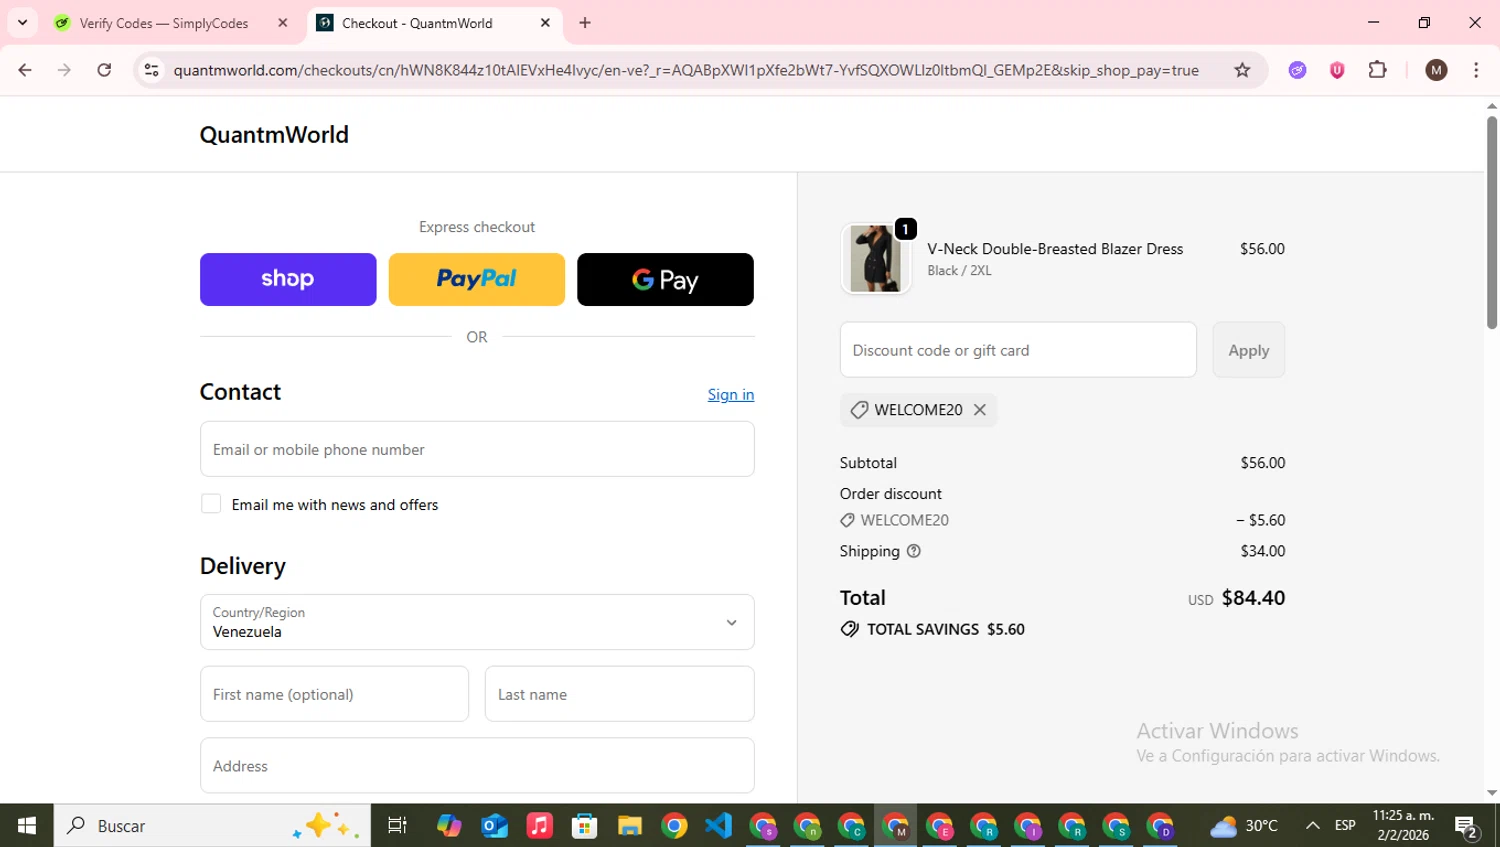The image size is (1500, 847).
Task: Click the page vertical scrollbar thumb
Action: click(x=1491, y=222)
